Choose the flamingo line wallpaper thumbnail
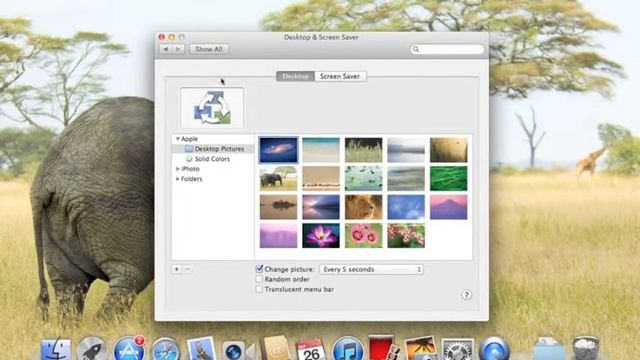Screen dimensions: 640x360 click(321, 178)
